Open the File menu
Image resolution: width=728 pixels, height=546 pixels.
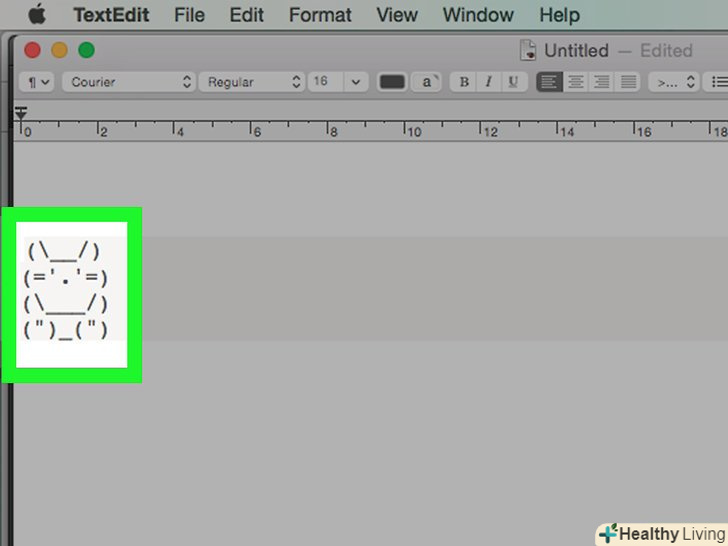[x=189, y=15]
